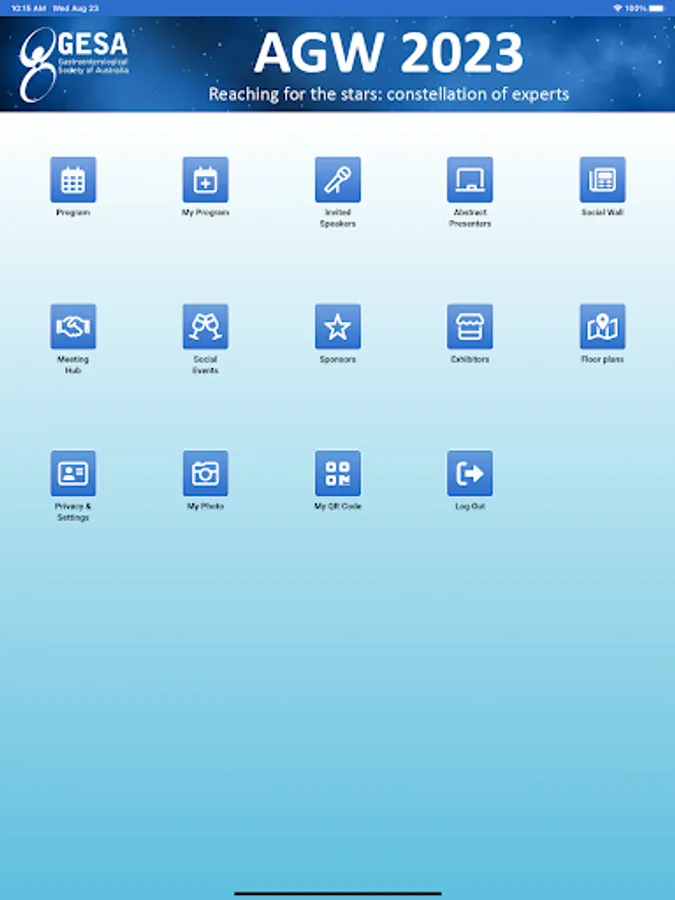Open the Floor plans map icon
This screenshot has height=900, width=675.
[x=602, y=327]
